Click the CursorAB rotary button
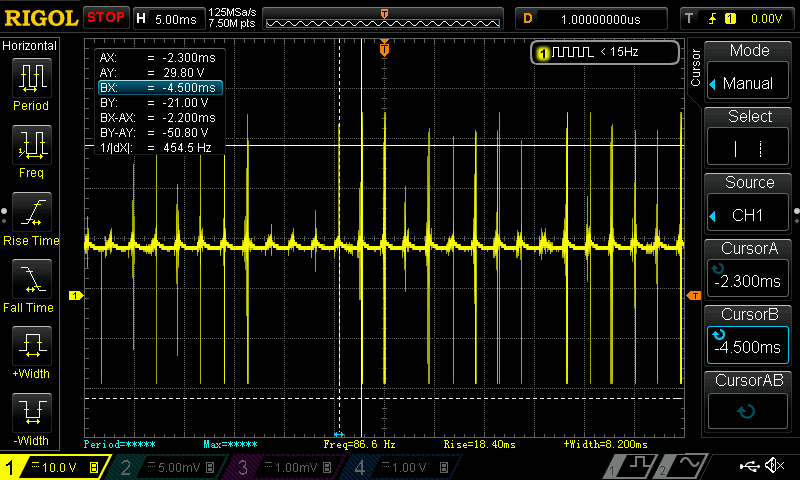800x480 pixels. (747, 412)
